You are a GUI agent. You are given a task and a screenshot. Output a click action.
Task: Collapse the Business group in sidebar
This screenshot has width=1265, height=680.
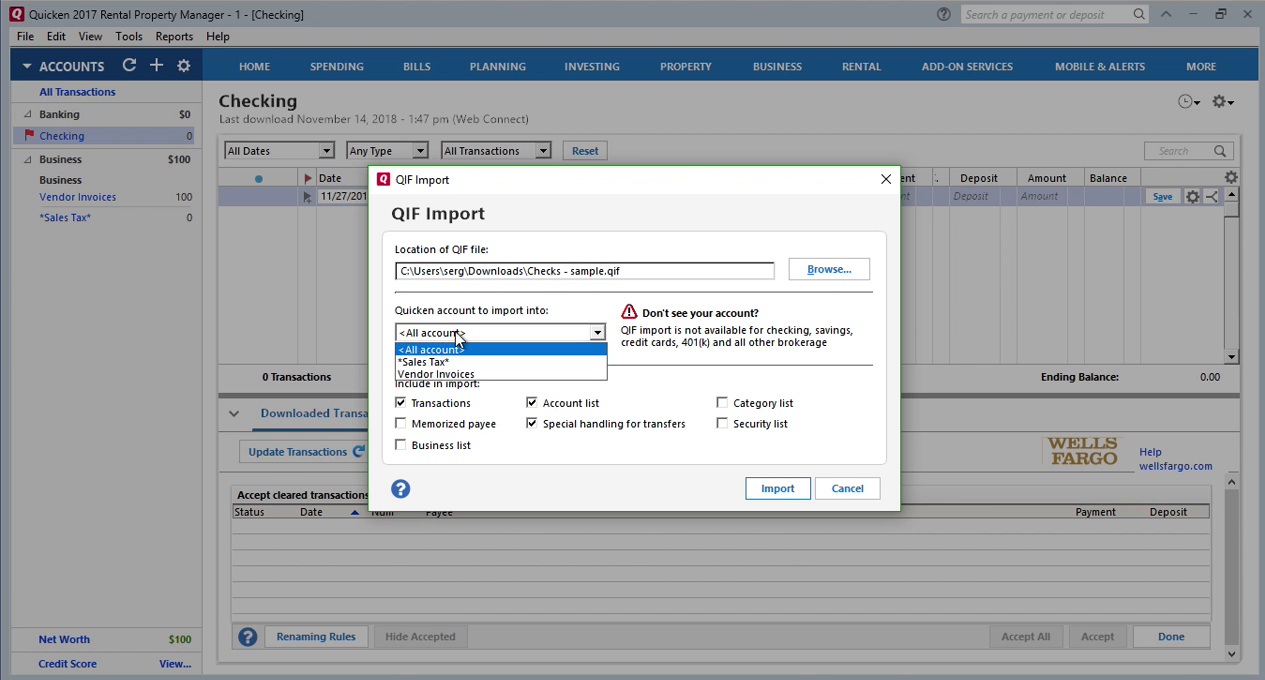tap(28, 160)
